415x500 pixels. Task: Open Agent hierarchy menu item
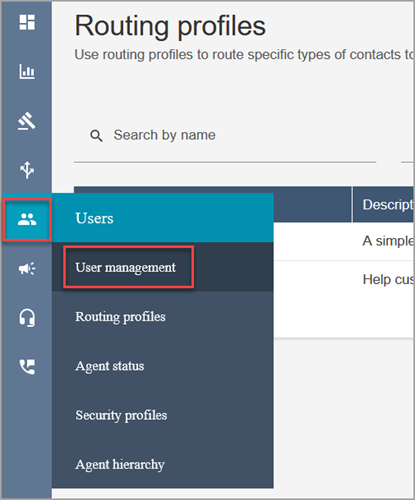tap(120, 464)
